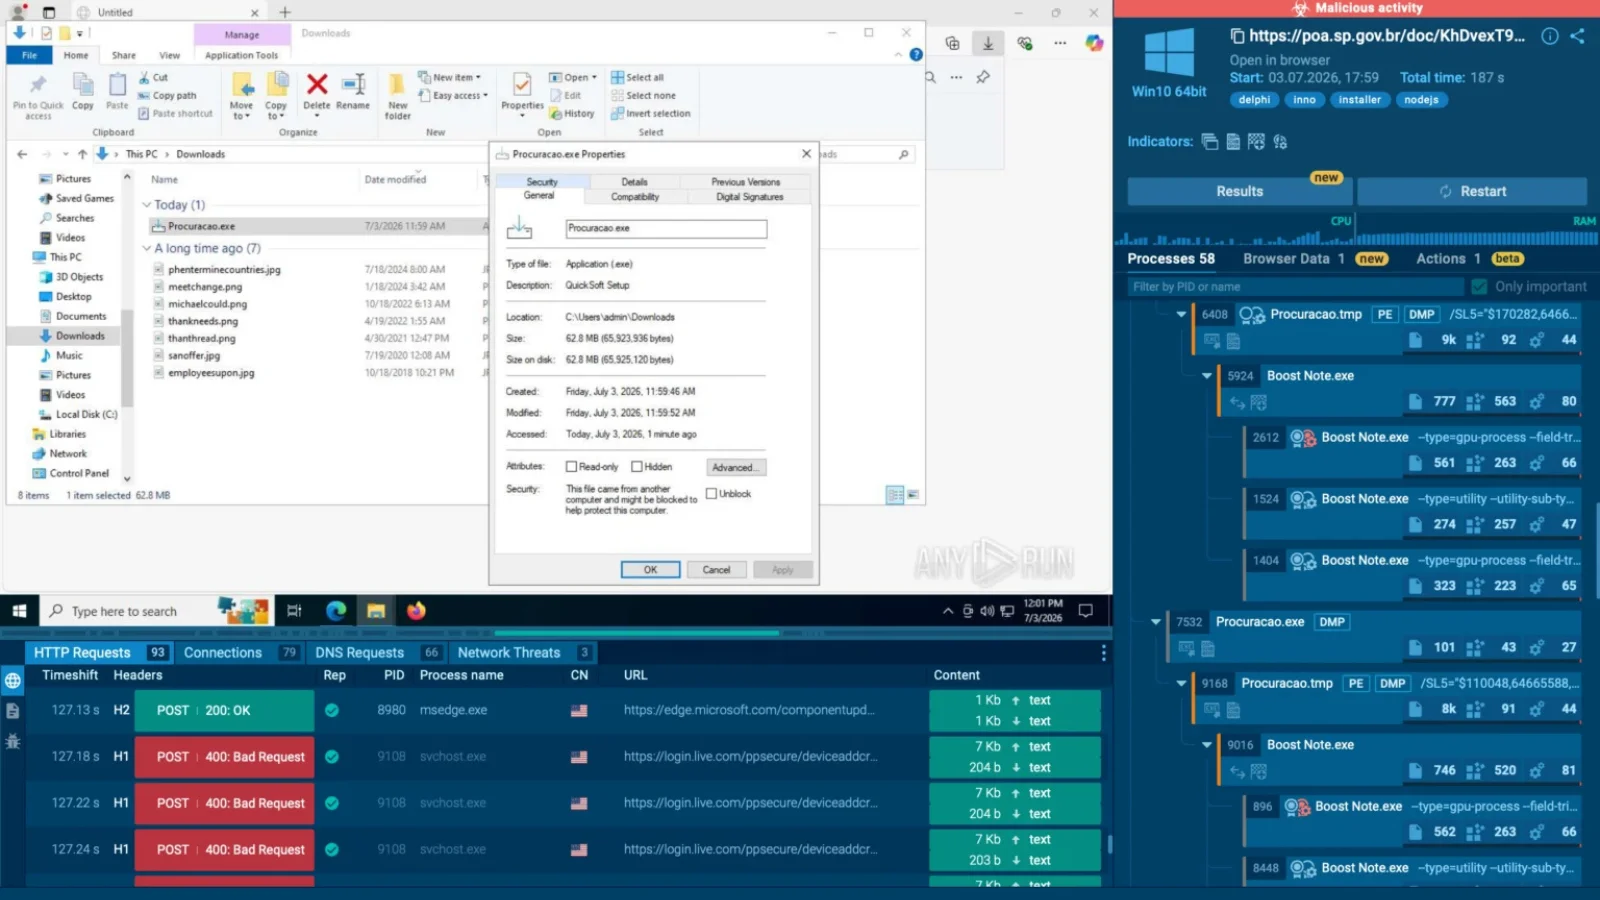Click the Explorer help question mark icon
This screenshot has width=1600, height=900.
[x=916, y=55]
